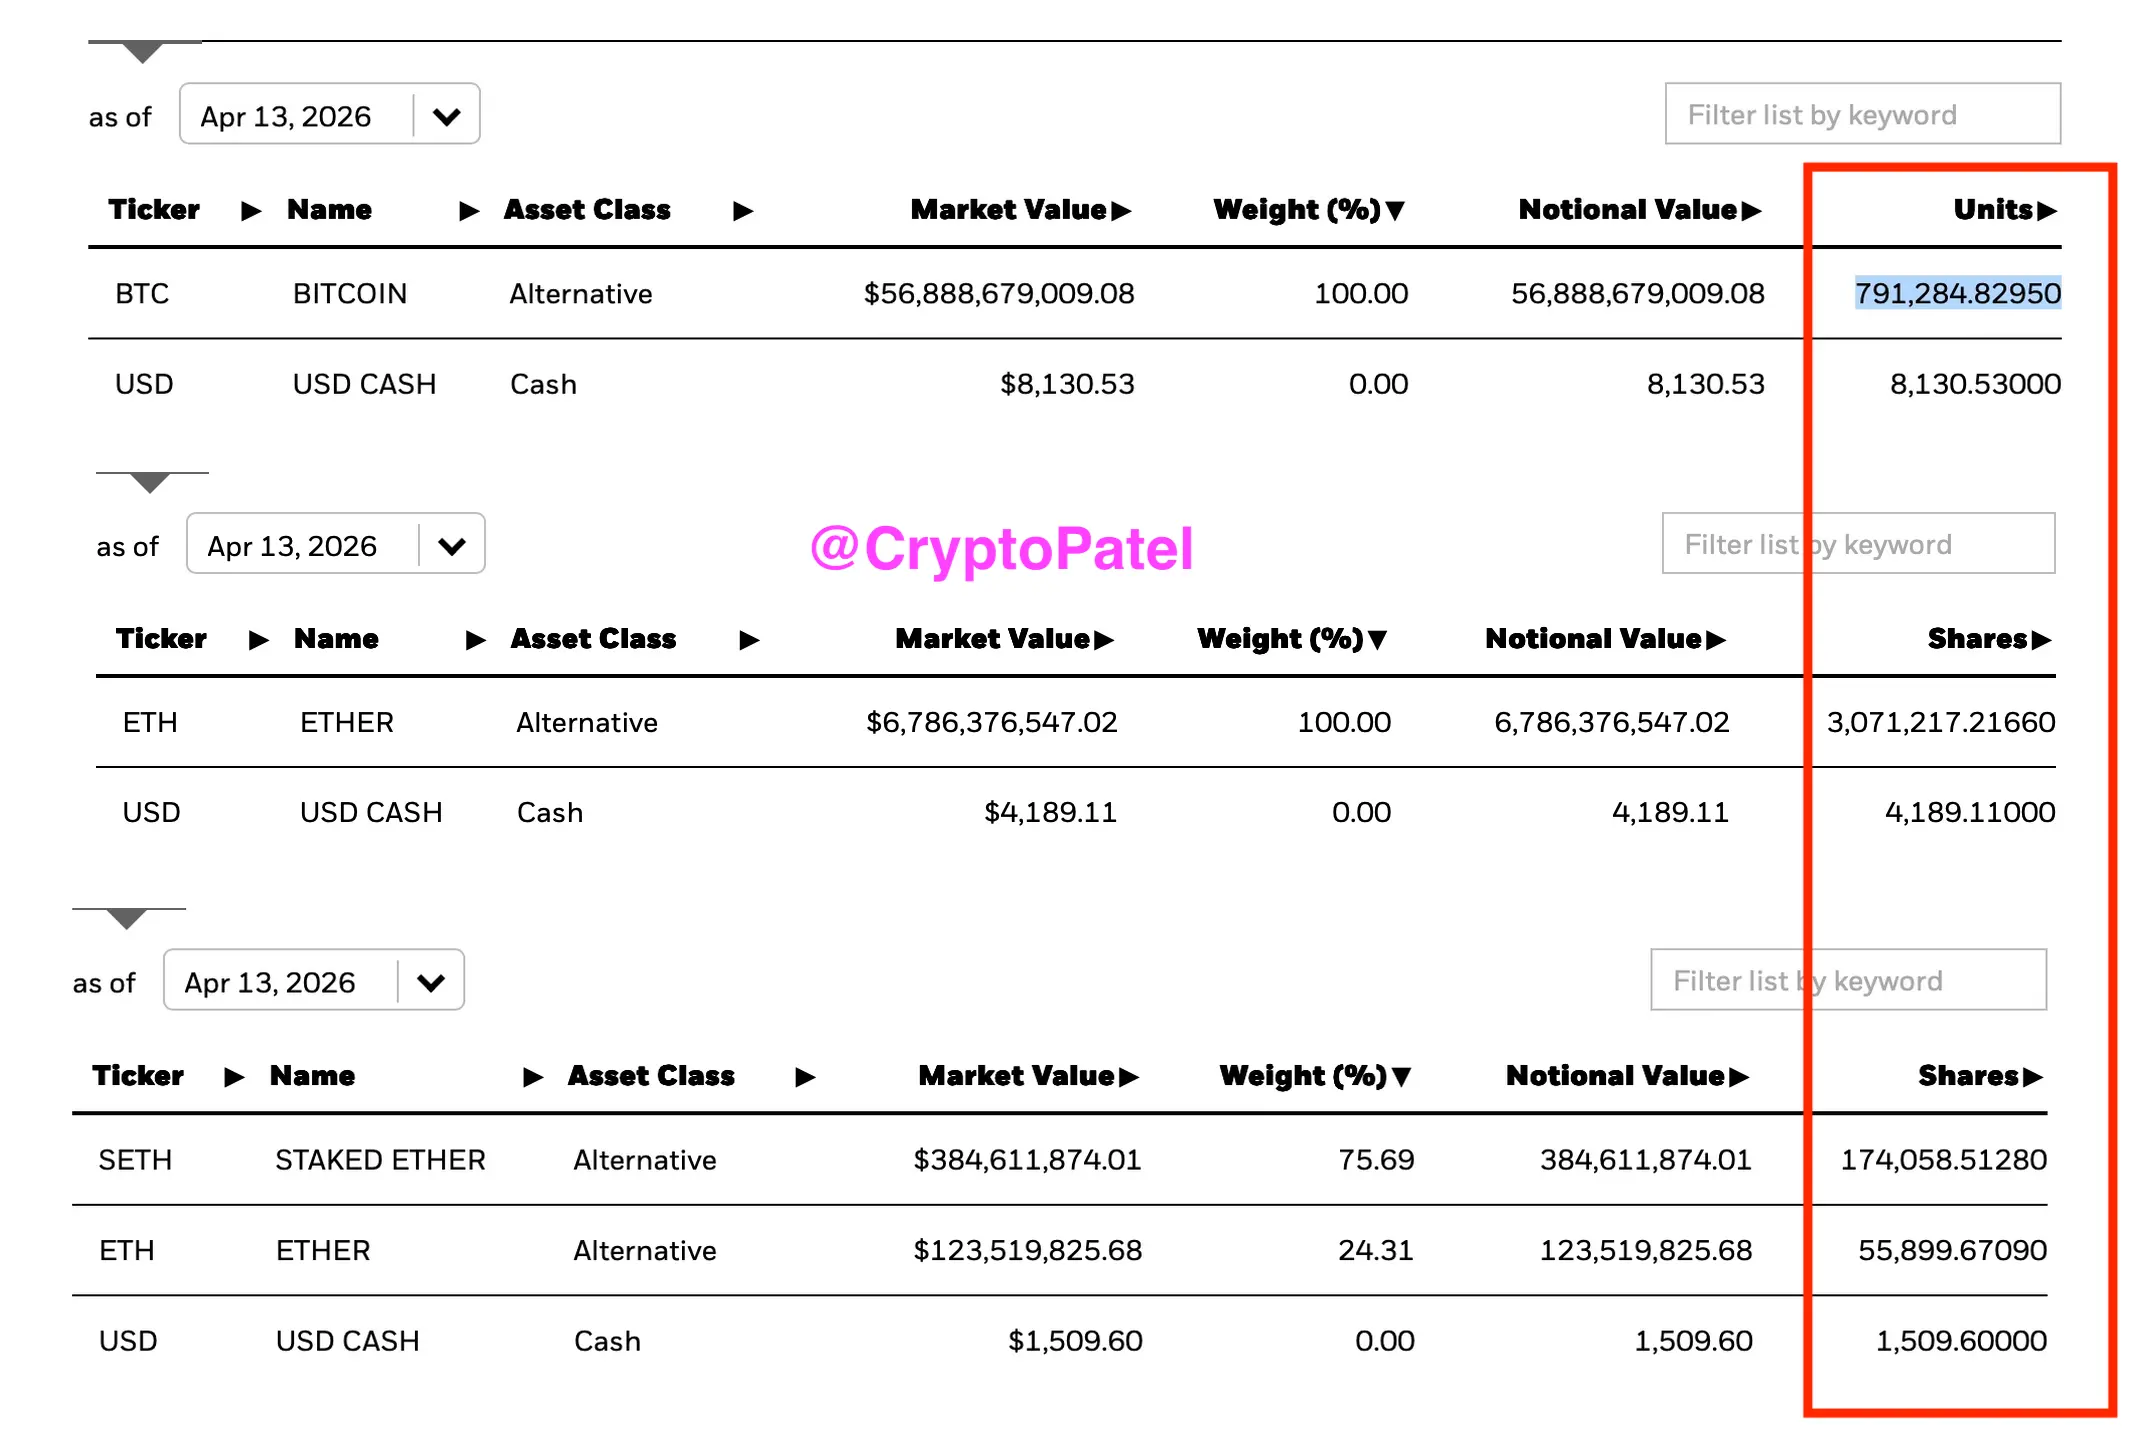Image resolution: width=2146 pixels, height=1441 pixels.
Task: Sort Ether table by Notional Value arrow
Action: coord(1716,640)
